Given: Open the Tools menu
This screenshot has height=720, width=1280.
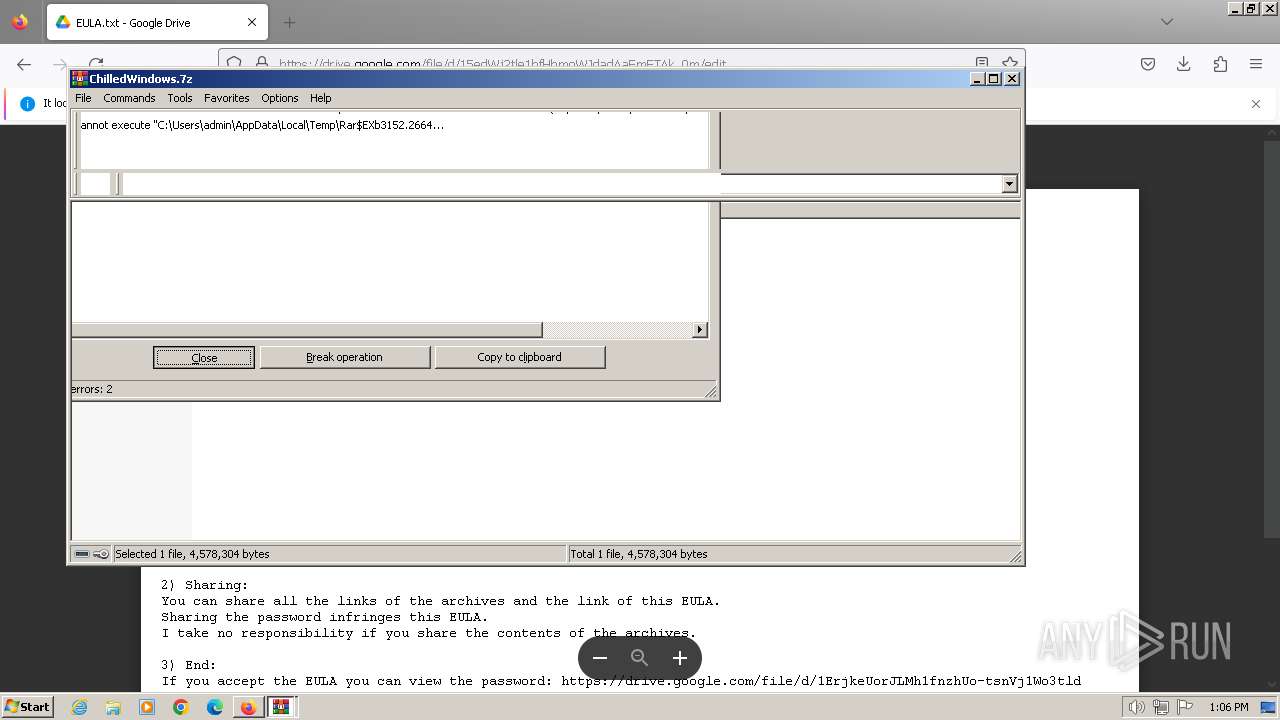Looking at the screenshot, I should (180, 98).
